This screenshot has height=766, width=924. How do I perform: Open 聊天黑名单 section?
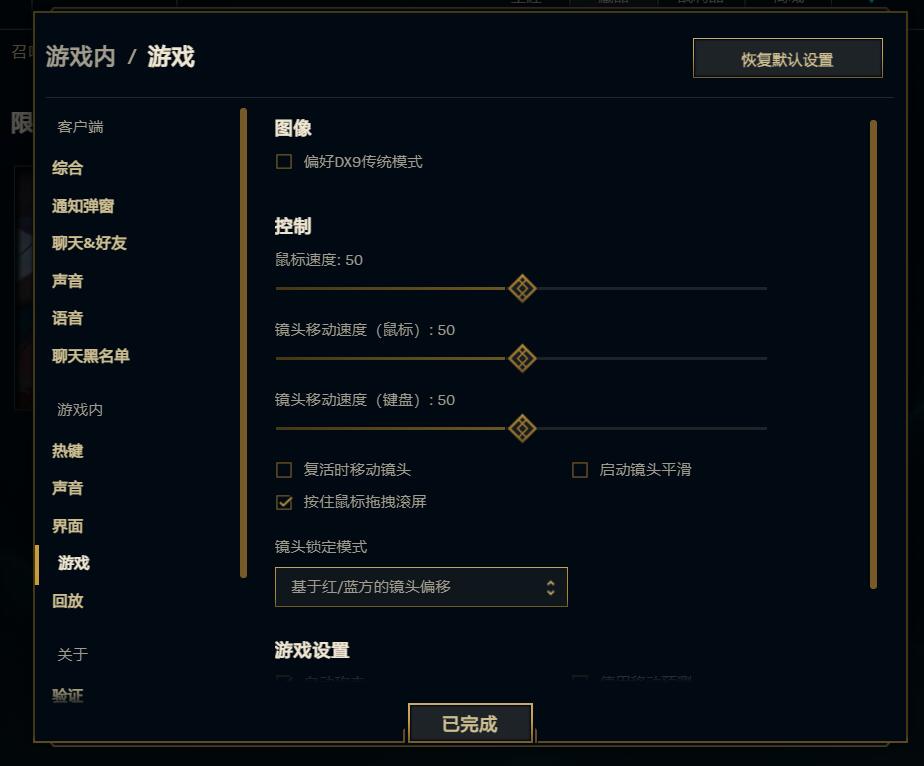coord(90,356)
